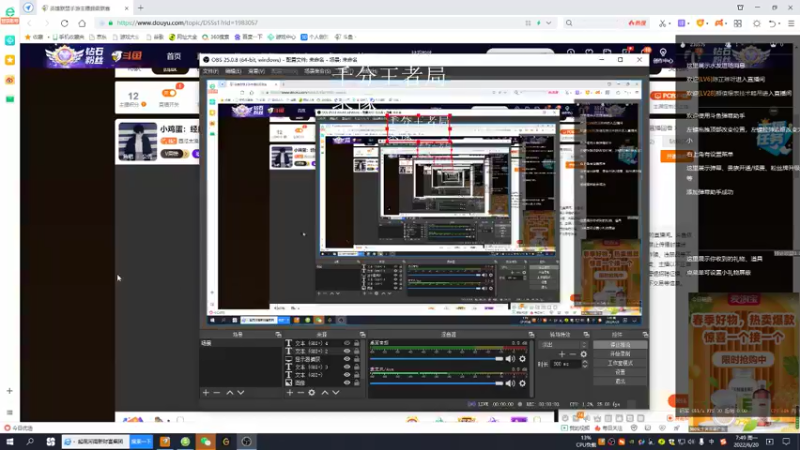Open the dropdown arrow beside the undo icon
The width and height of the screenshot is (800, 450).
[780, 23]
